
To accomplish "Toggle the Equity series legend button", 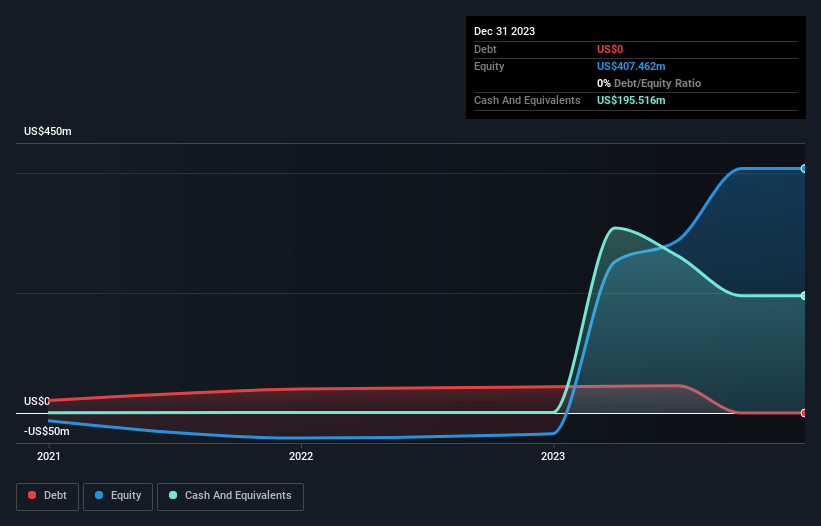I will [x=118, y=496].
